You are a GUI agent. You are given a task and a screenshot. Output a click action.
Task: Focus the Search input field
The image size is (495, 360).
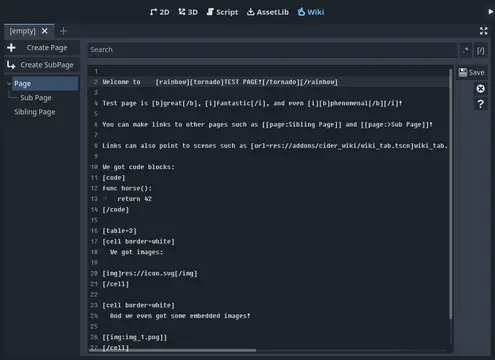tap(272, 50)
